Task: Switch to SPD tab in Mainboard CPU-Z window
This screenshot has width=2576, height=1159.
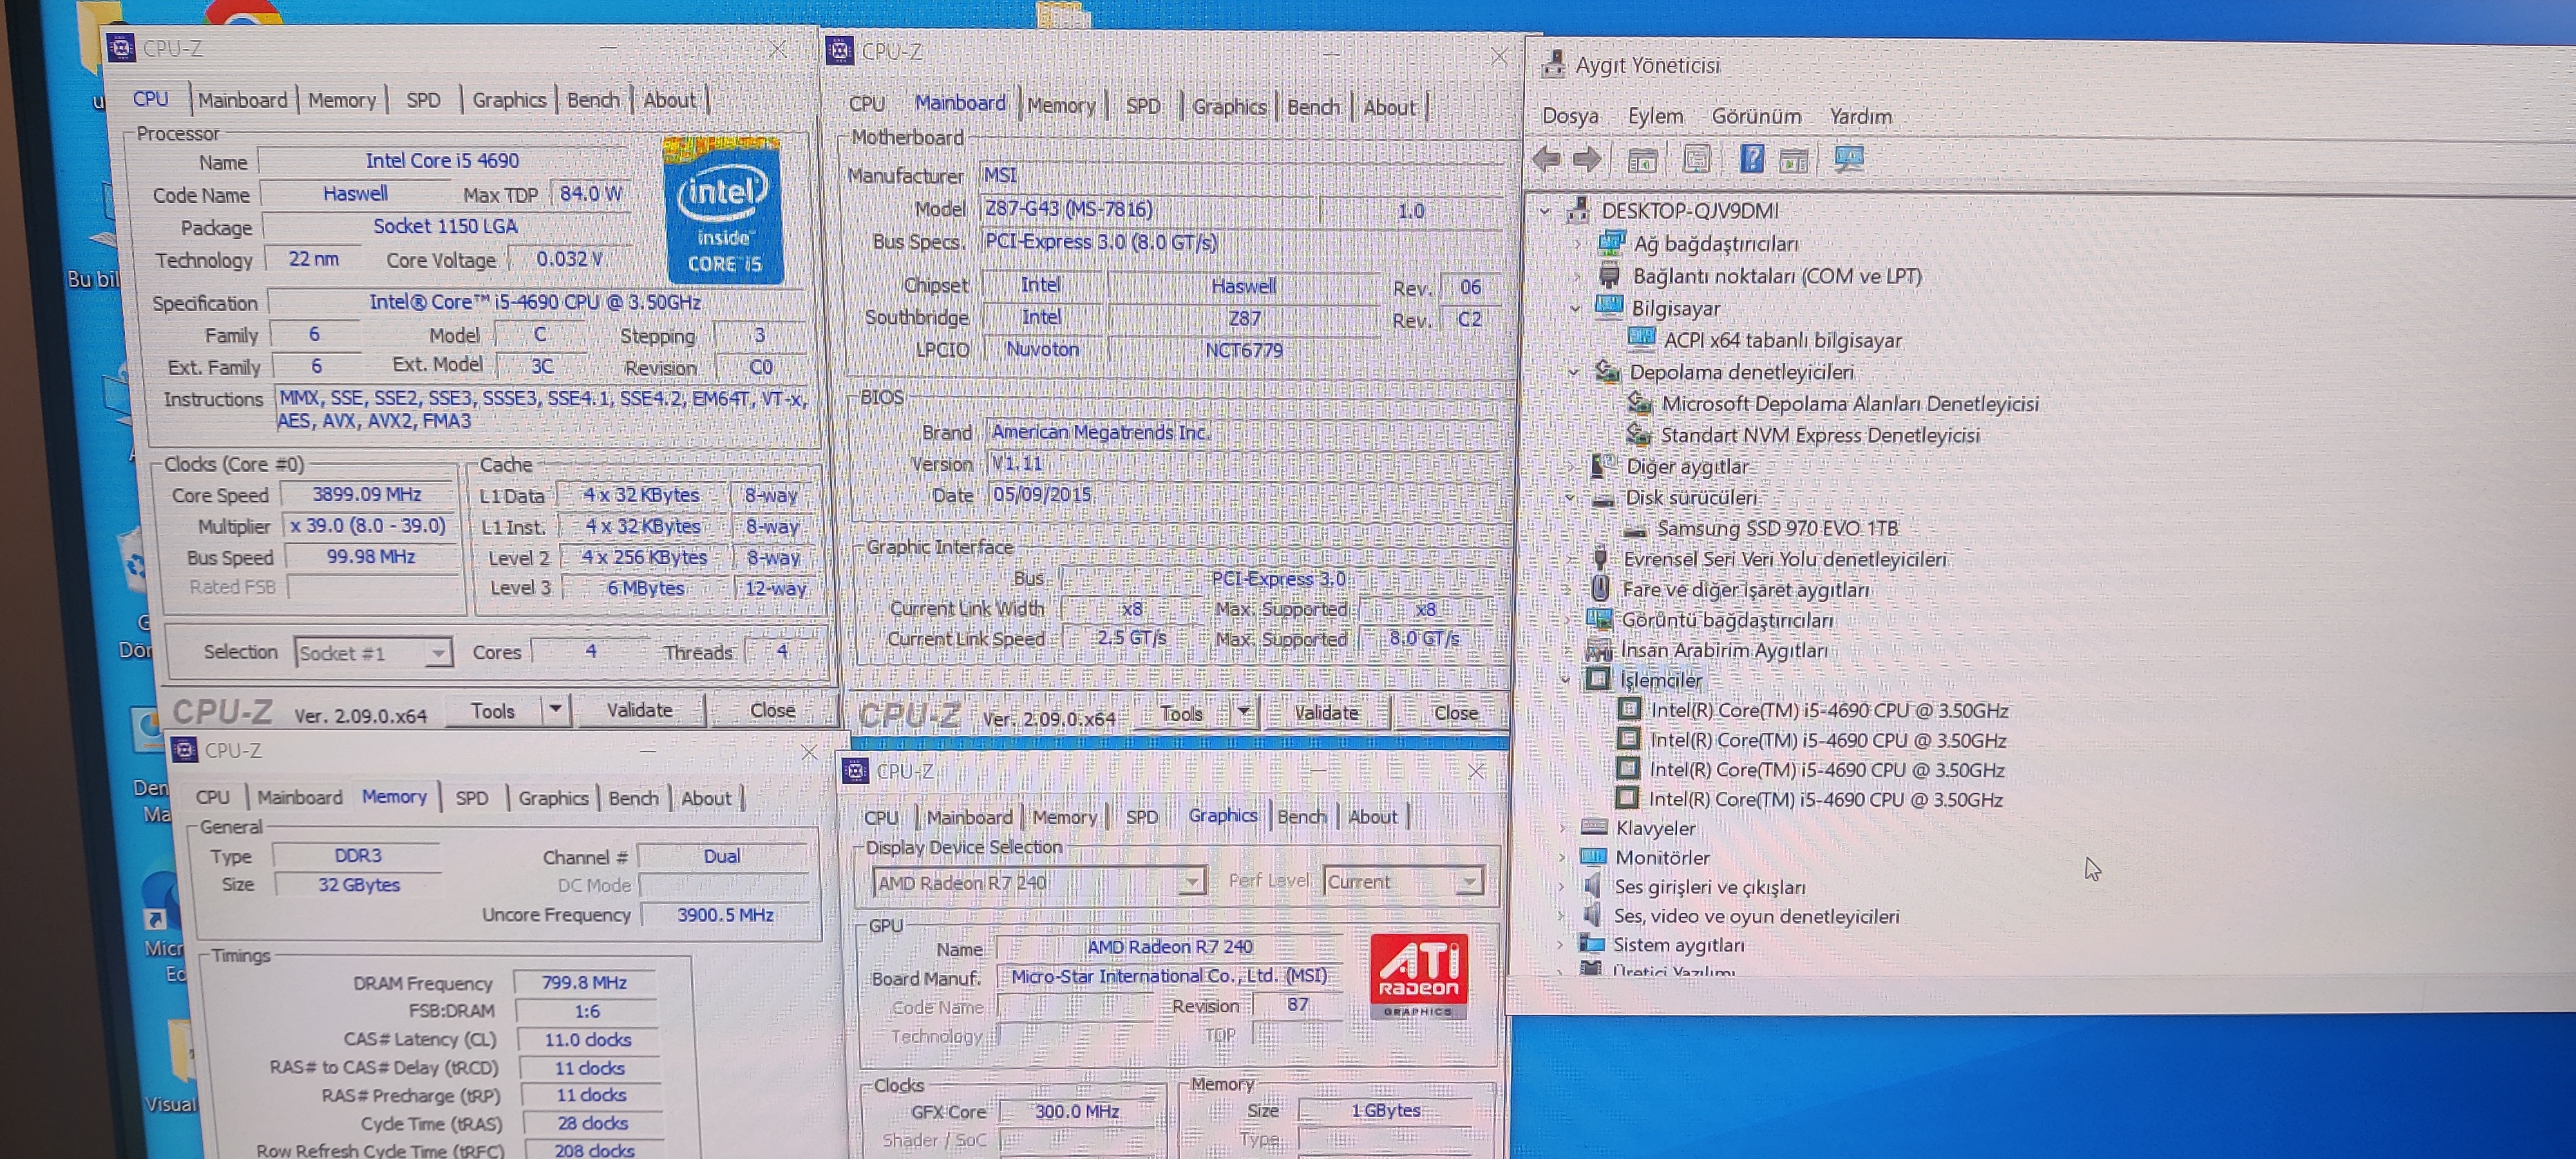Action: (1143, 106)
